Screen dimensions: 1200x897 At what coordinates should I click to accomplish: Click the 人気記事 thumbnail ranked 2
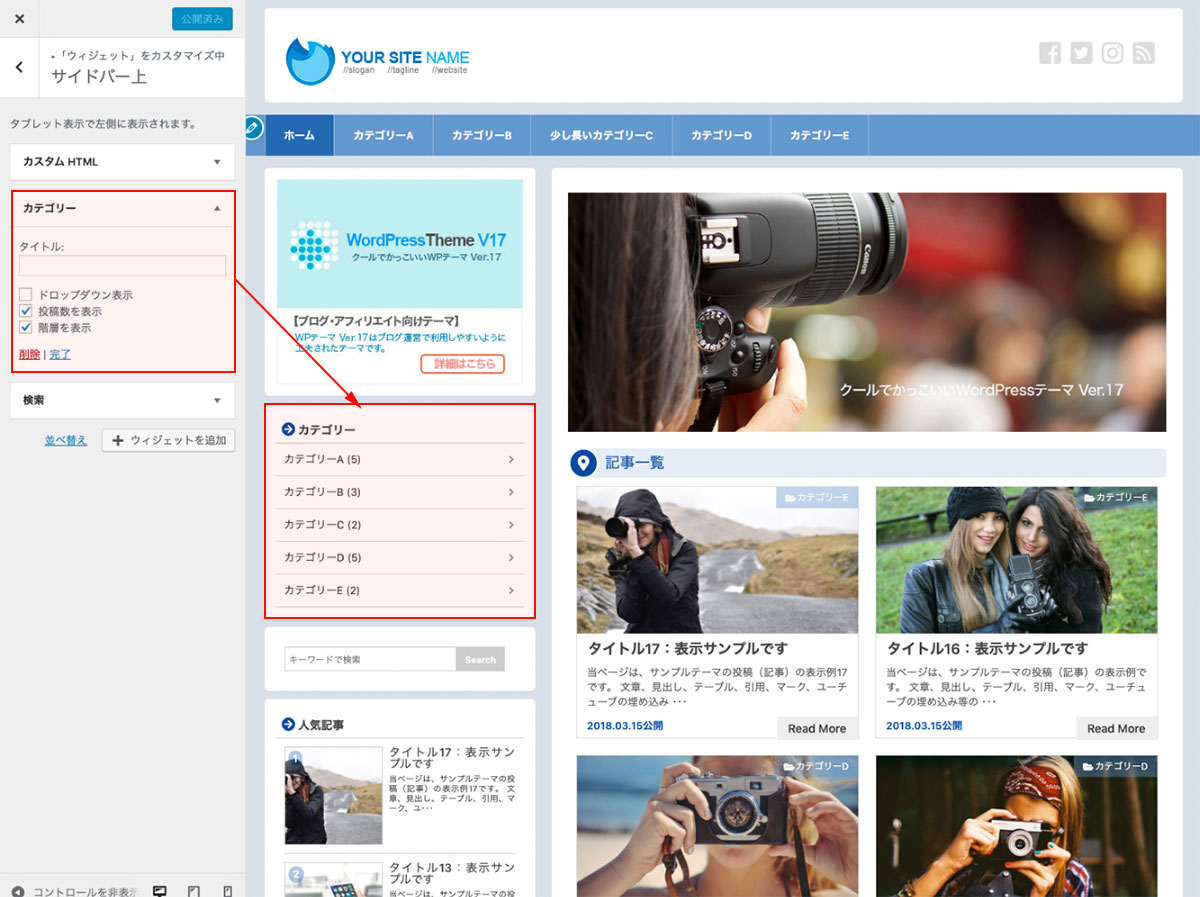(x=333, y=880)
